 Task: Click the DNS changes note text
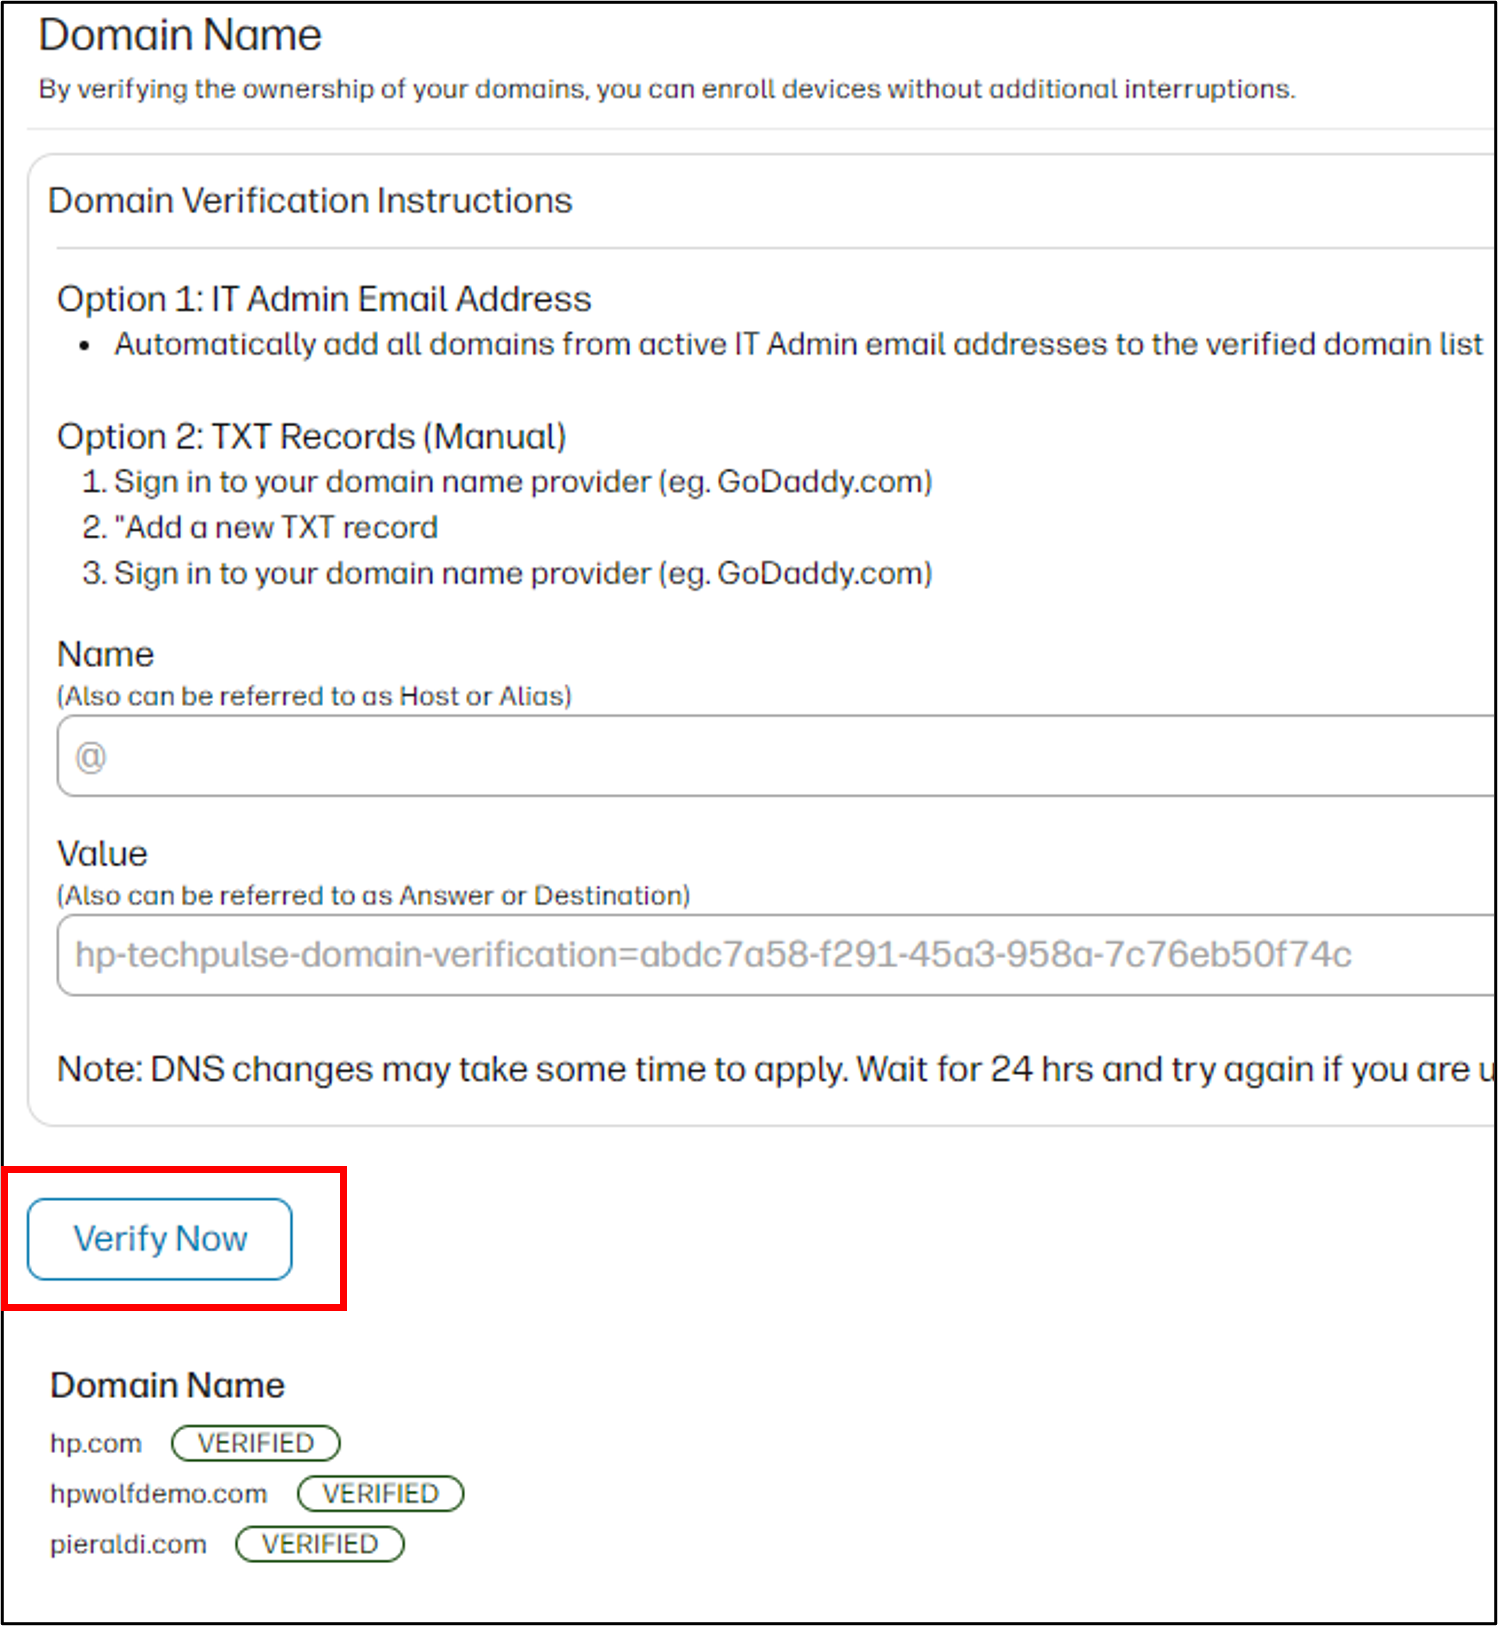pos(776,1069)
